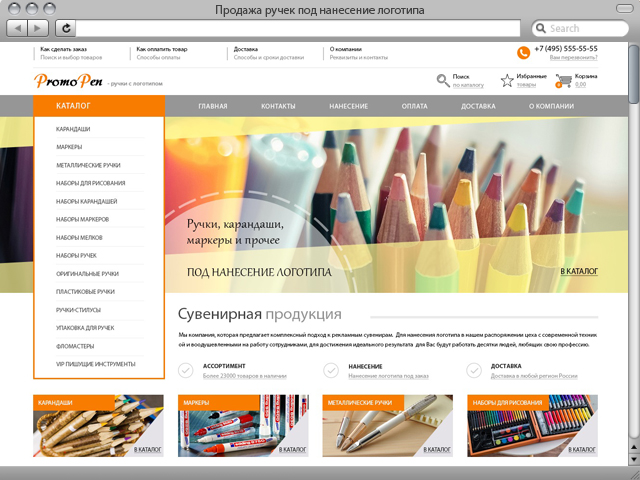Click Доставка в любой регион России link
640x480 pixels.
click(534, 376)
